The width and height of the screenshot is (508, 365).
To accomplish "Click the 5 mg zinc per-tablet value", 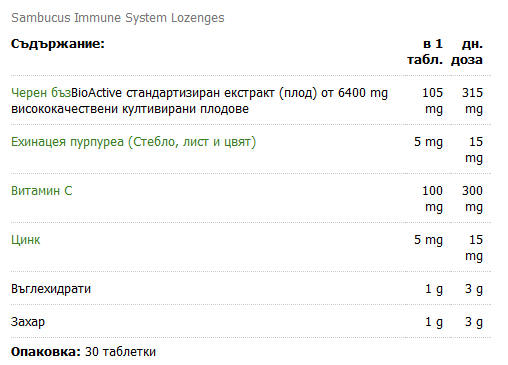I will pyautogui.click(x=429, y=240).
